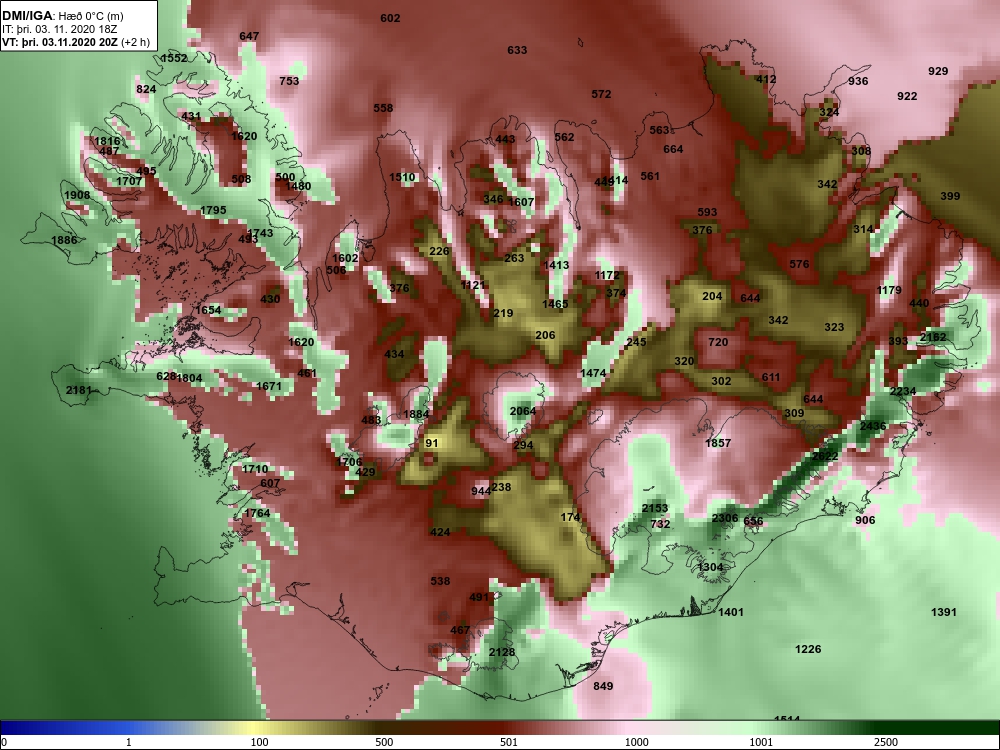Click the map value "2064"
1000x750 pixels.
pos(523,411)
